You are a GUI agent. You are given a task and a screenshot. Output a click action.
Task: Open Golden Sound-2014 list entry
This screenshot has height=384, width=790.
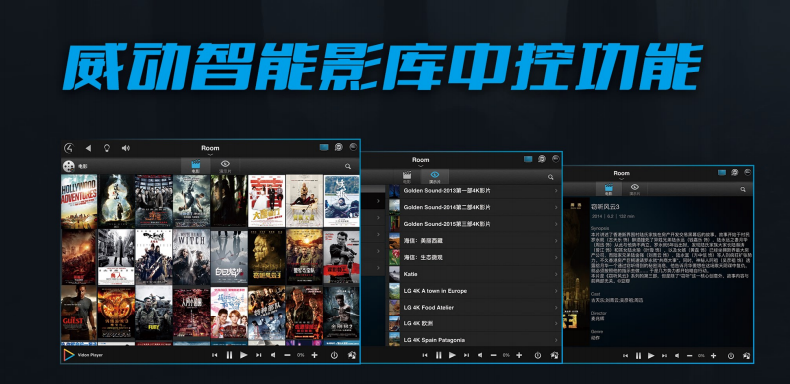coord(474,207)
